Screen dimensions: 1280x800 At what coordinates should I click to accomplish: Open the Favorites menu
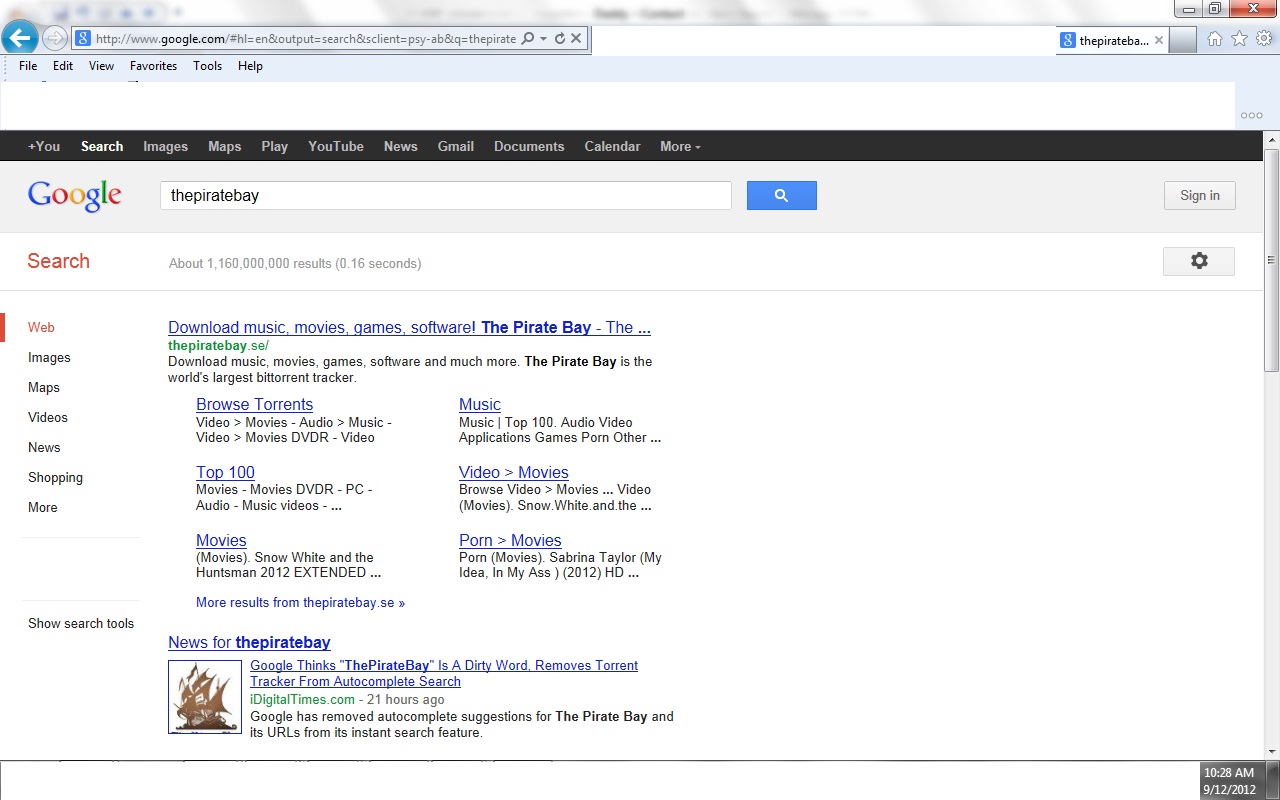pyautogui.click(x=153, y=66)
